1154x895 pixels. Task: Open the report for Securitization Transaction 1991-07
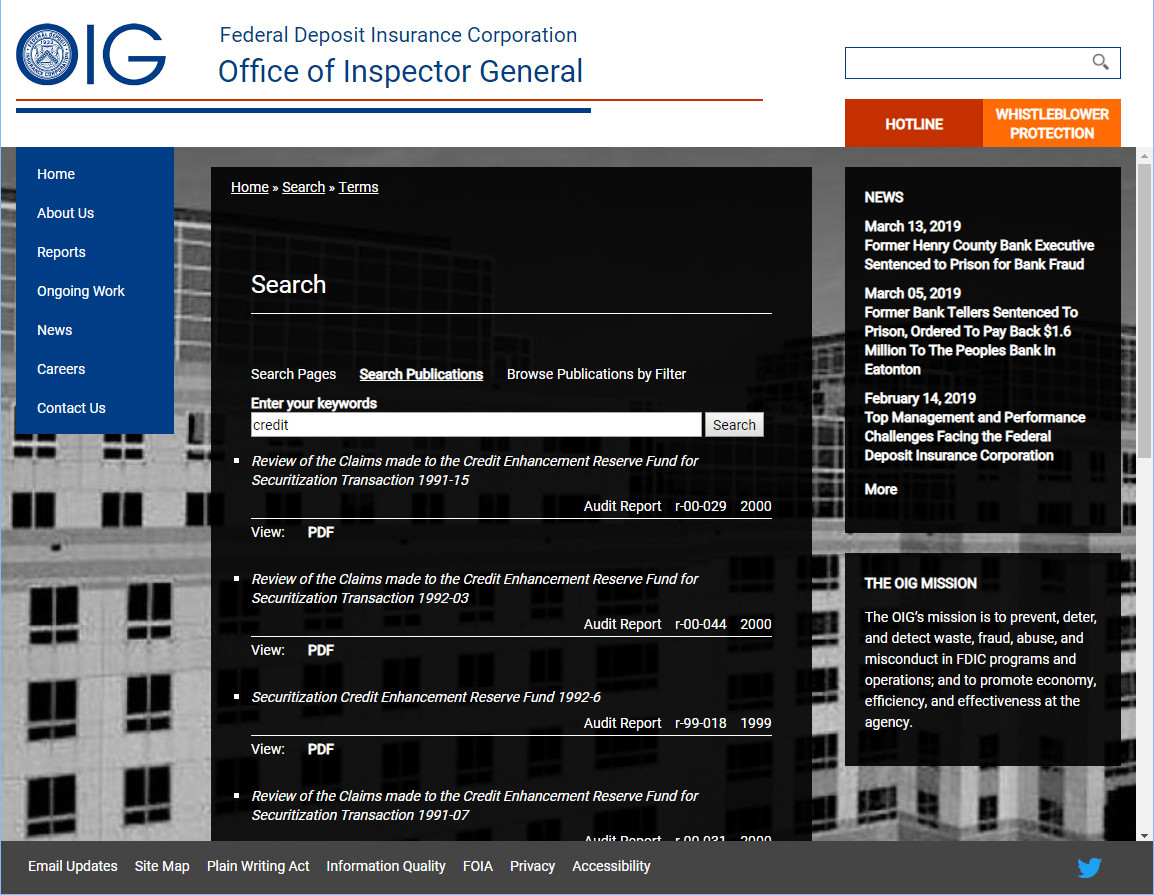[x=475, y=805]
